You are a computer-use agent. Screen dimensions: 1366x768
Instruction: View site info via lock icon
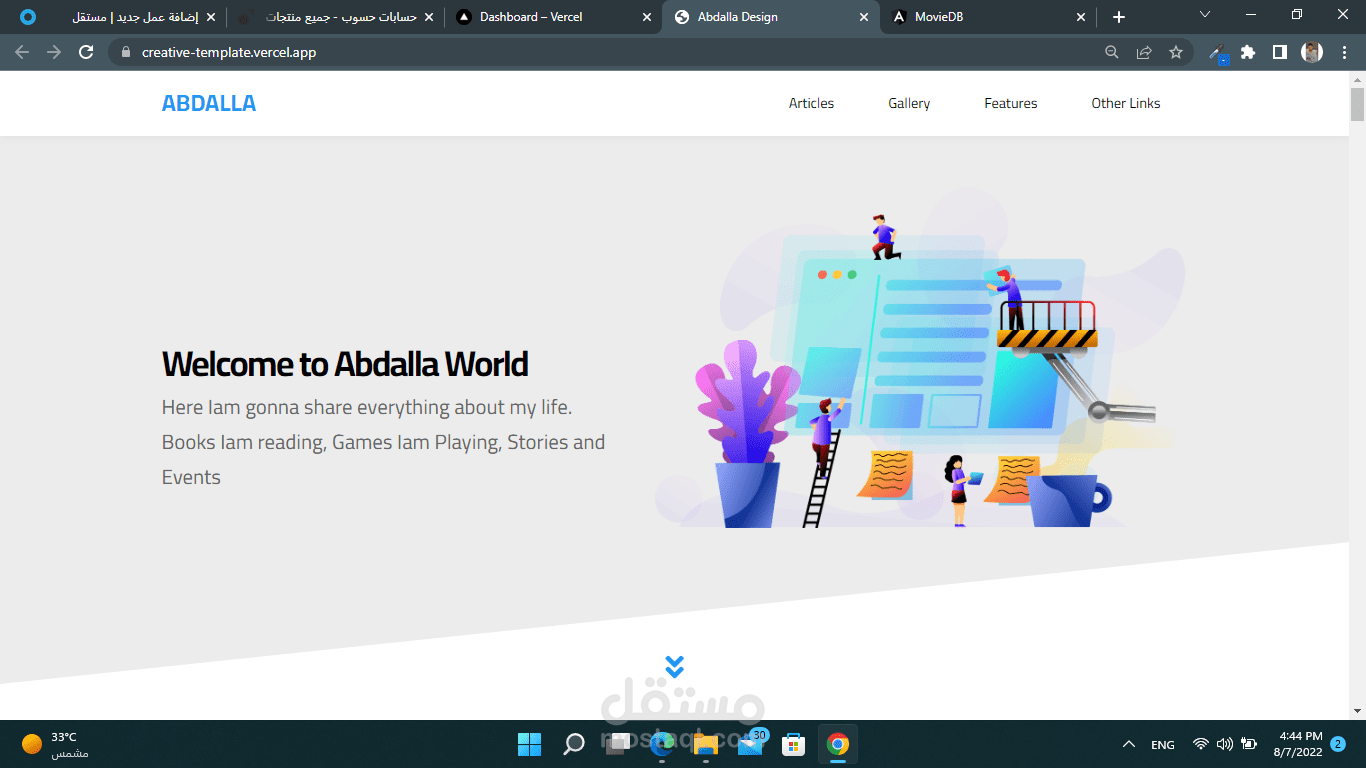coord(126,52)
